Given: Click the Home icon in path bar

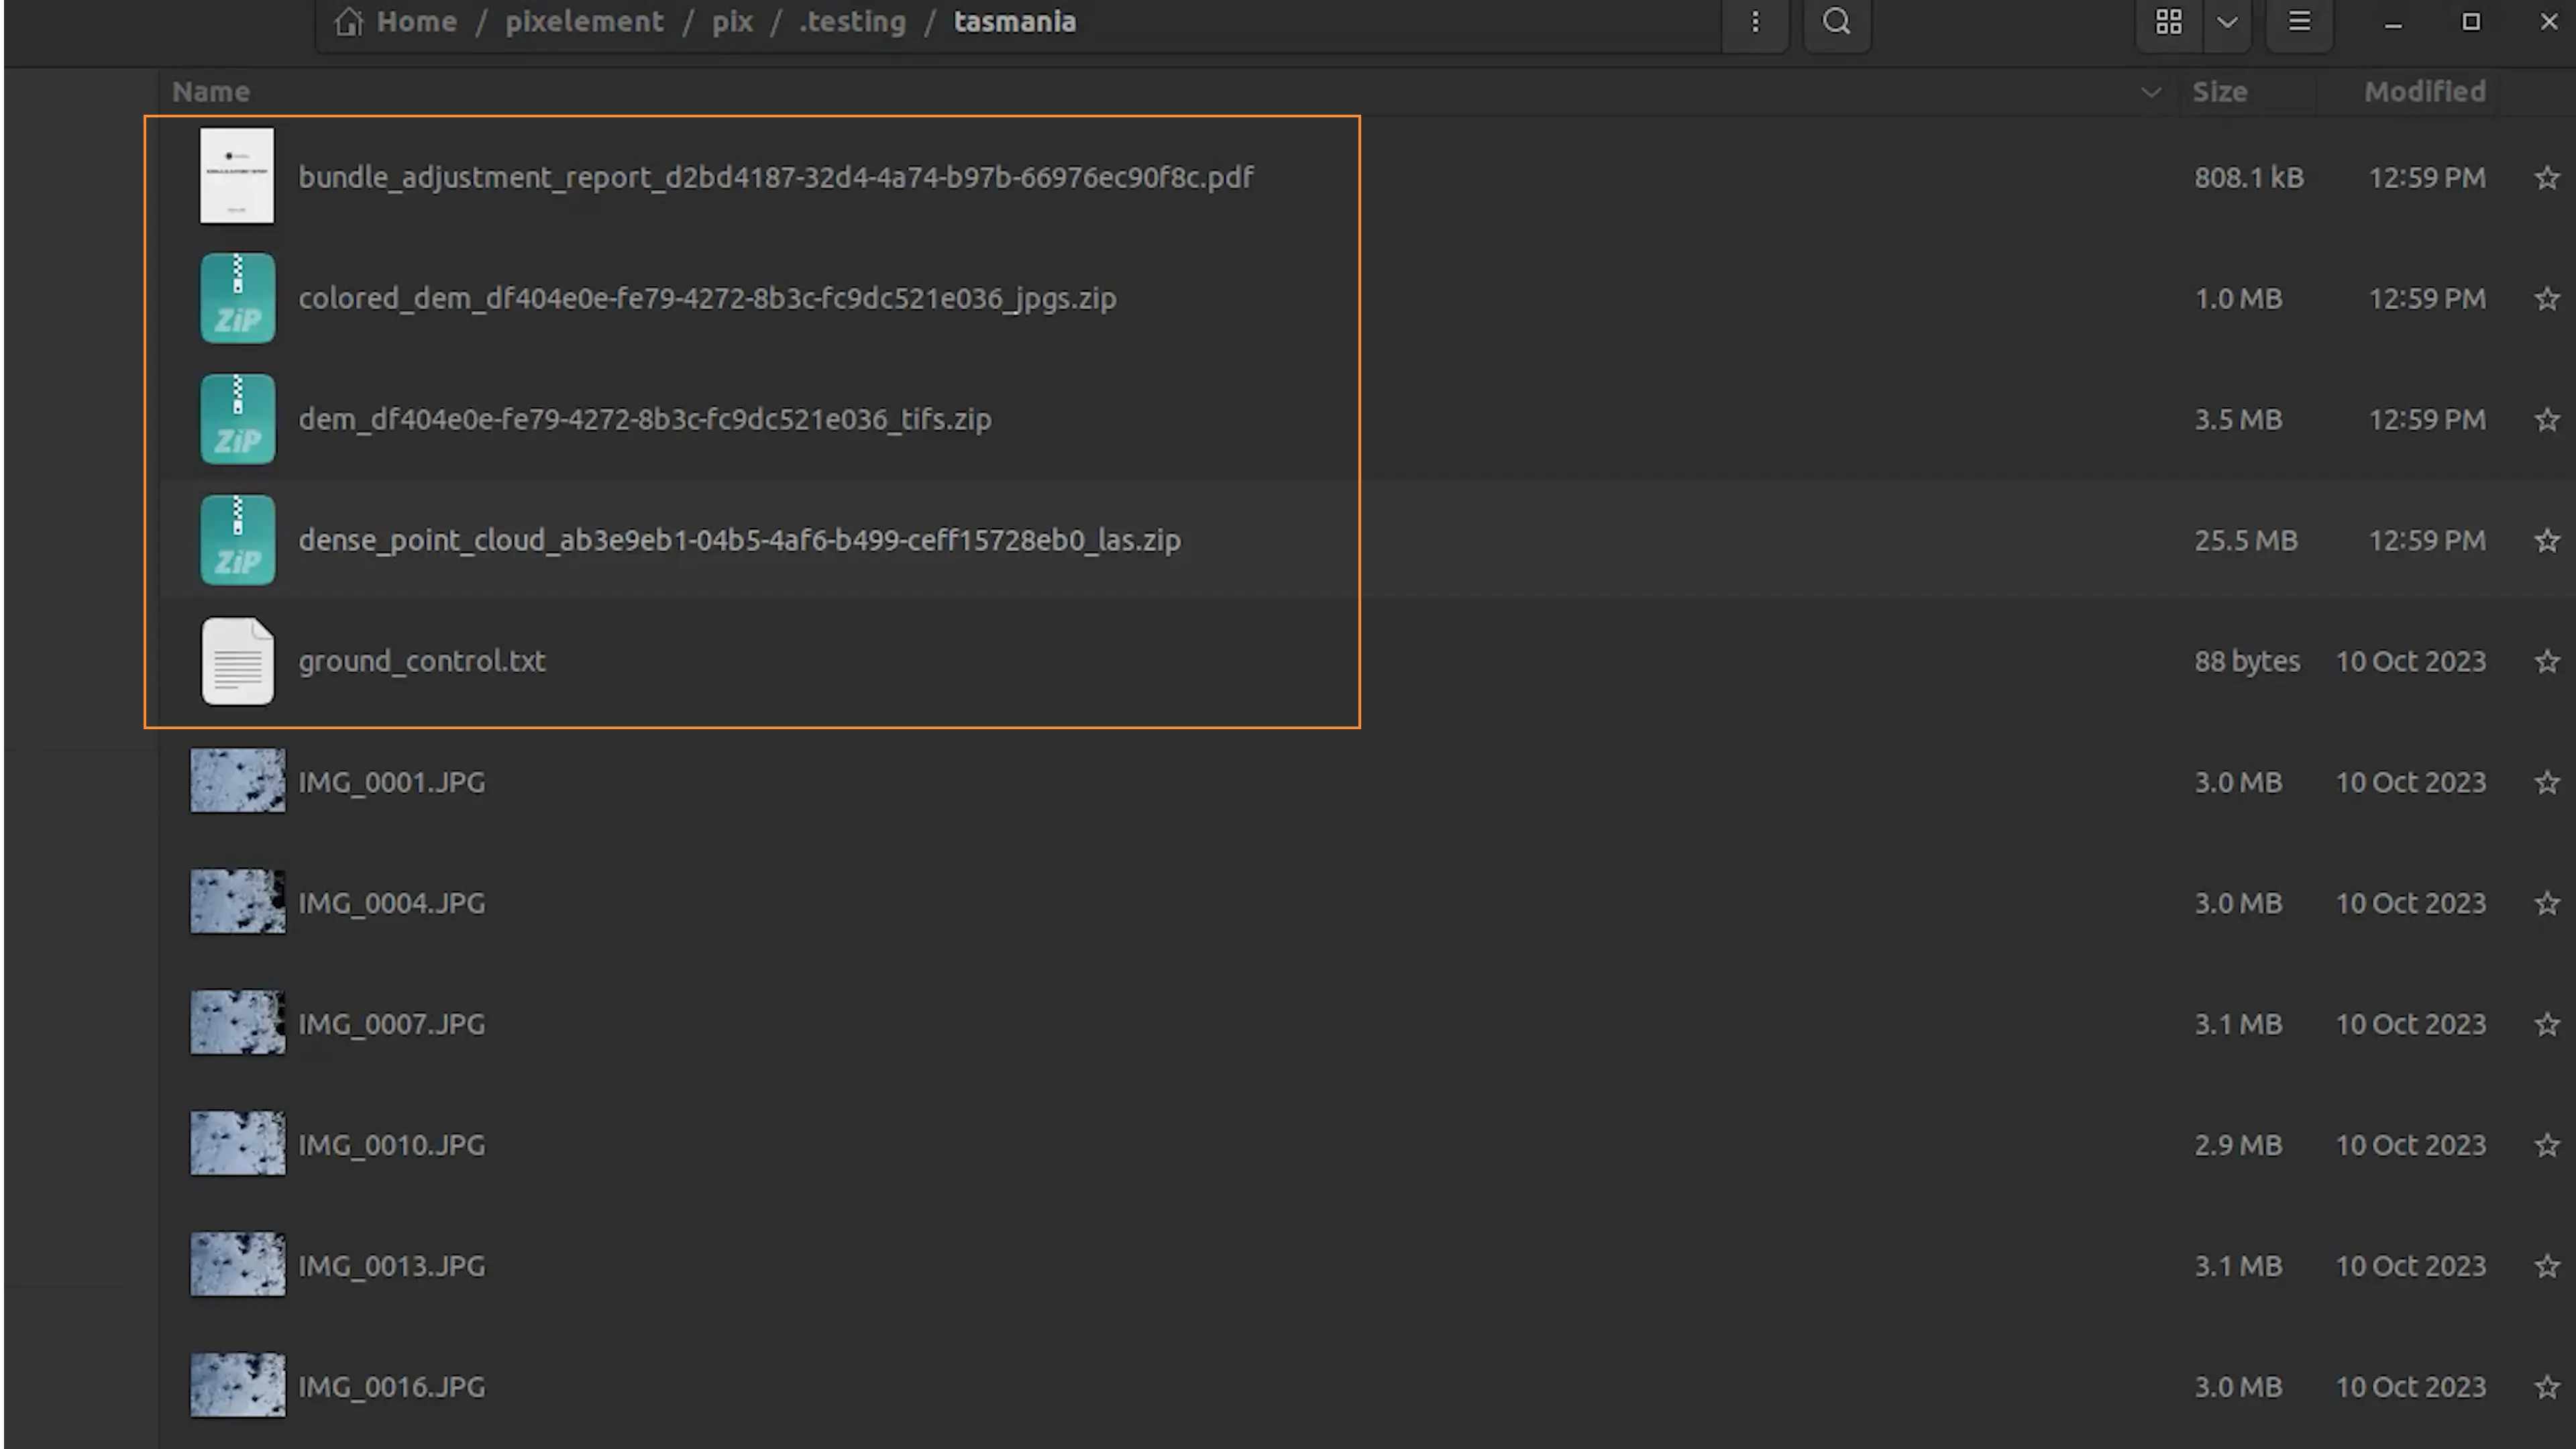Looking at the screenshot, I should click(349, 22).
